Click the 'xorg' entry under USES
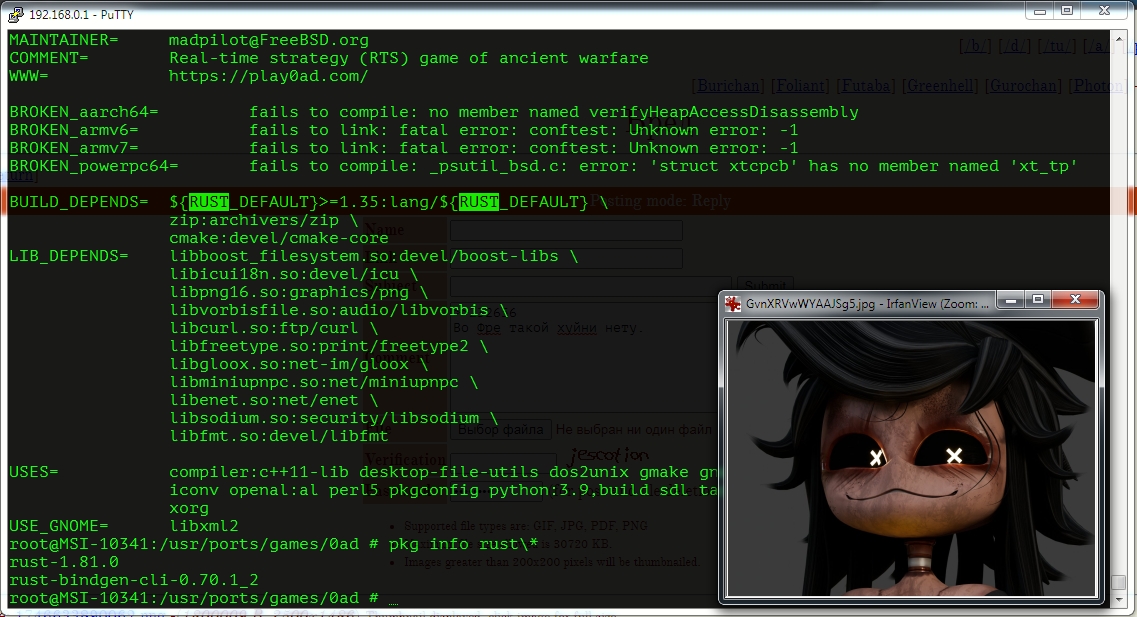This screenshot has width=1137, height=617. point(189,508)
